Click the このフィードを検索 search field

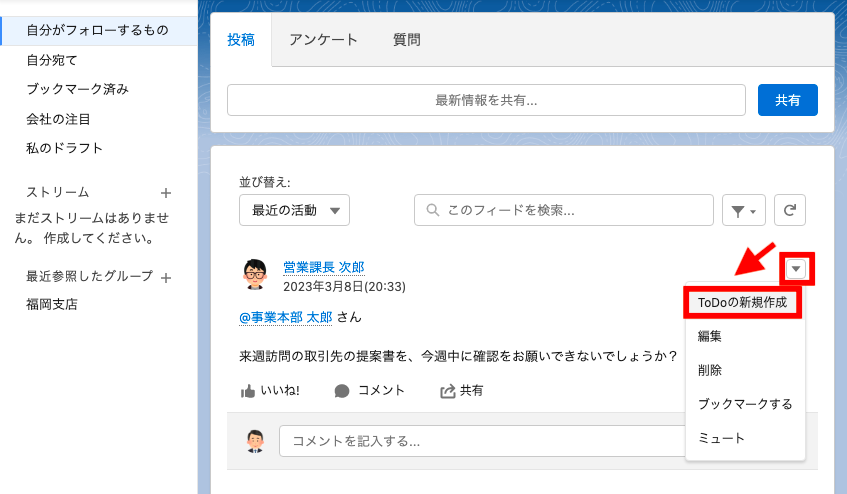coord(563,210)
